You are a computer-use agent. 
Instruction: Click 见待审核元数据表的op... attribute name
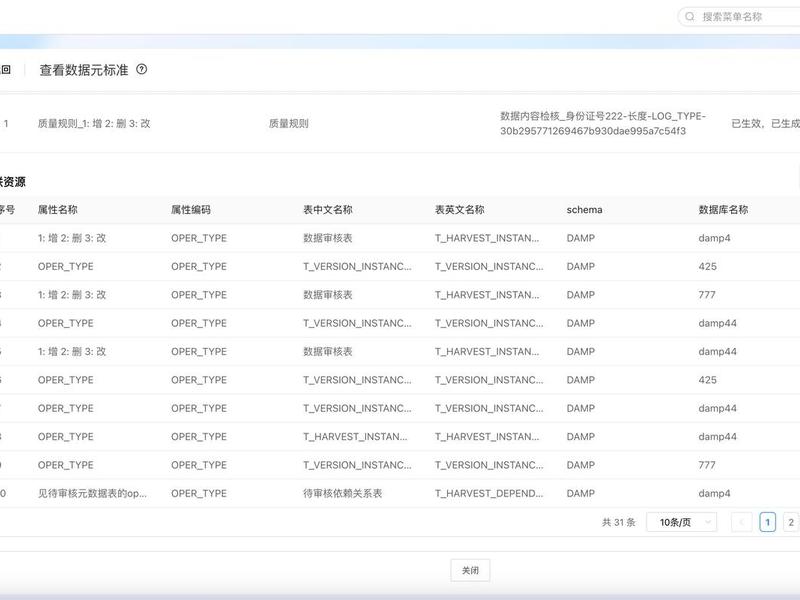(x=92, y=493)
